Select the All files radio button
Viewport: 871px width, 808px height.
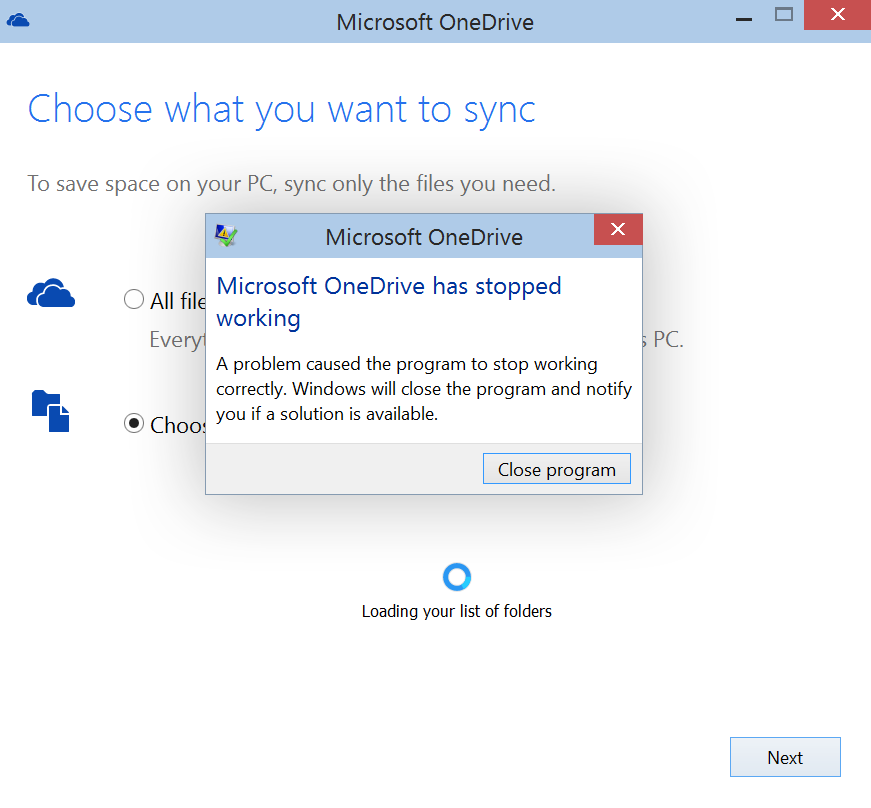[x=134, y=299]
